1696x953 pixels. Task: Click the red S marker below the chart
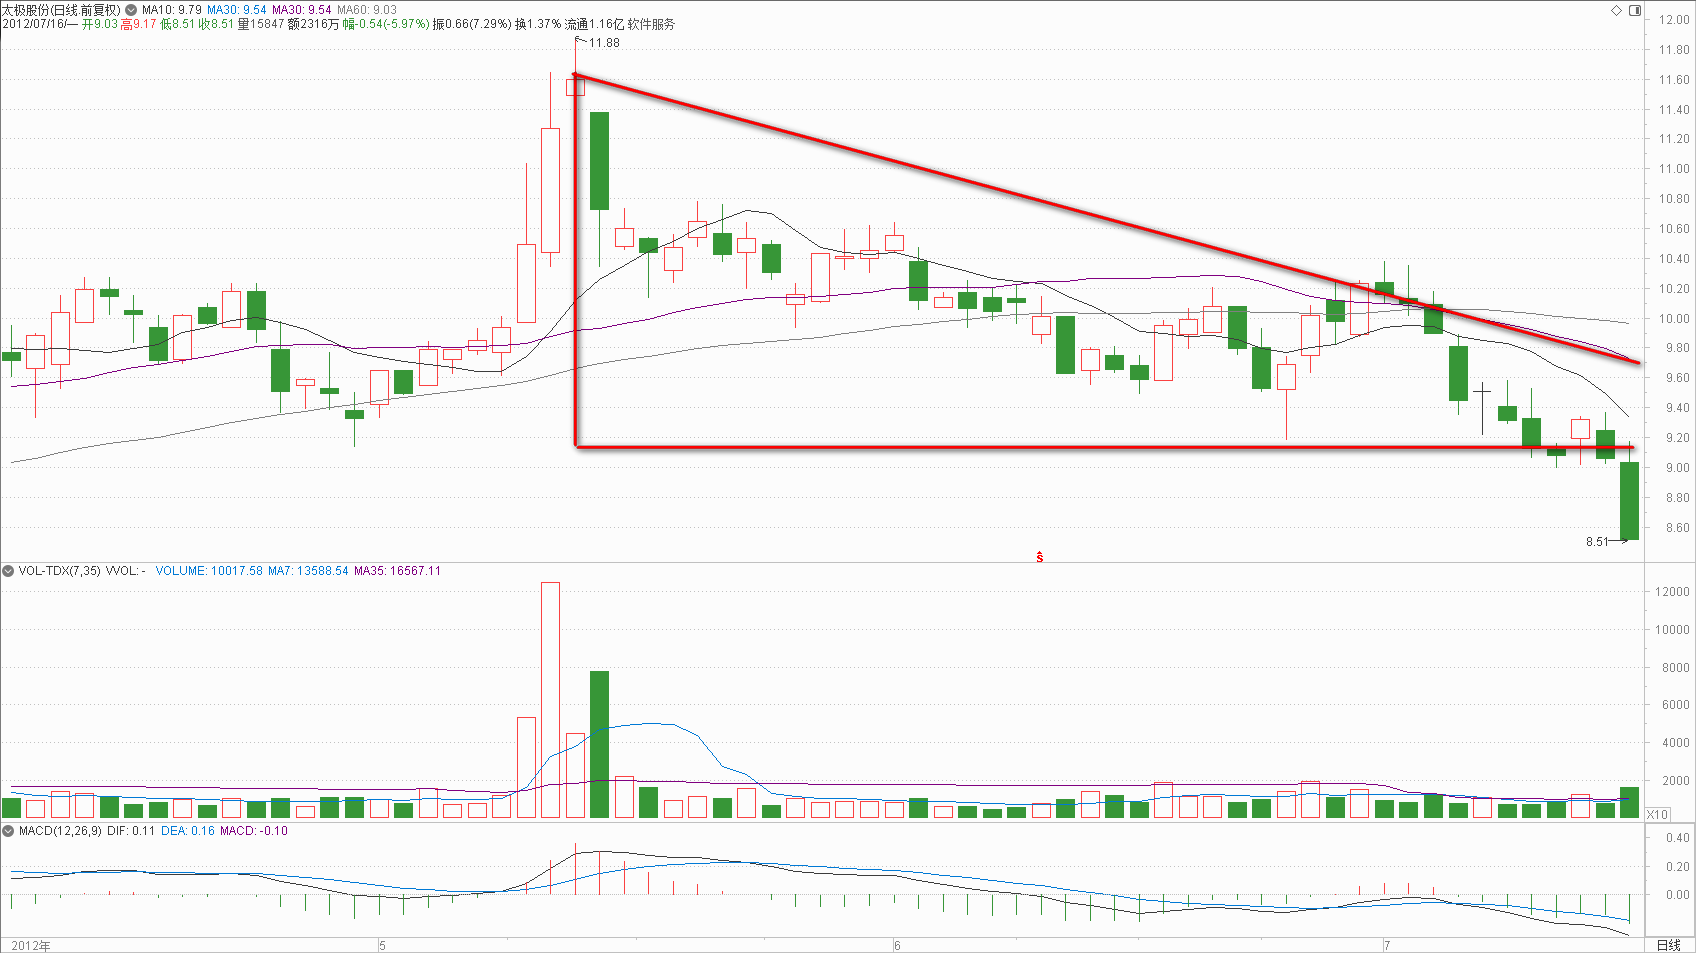[x=1040, y=557]
